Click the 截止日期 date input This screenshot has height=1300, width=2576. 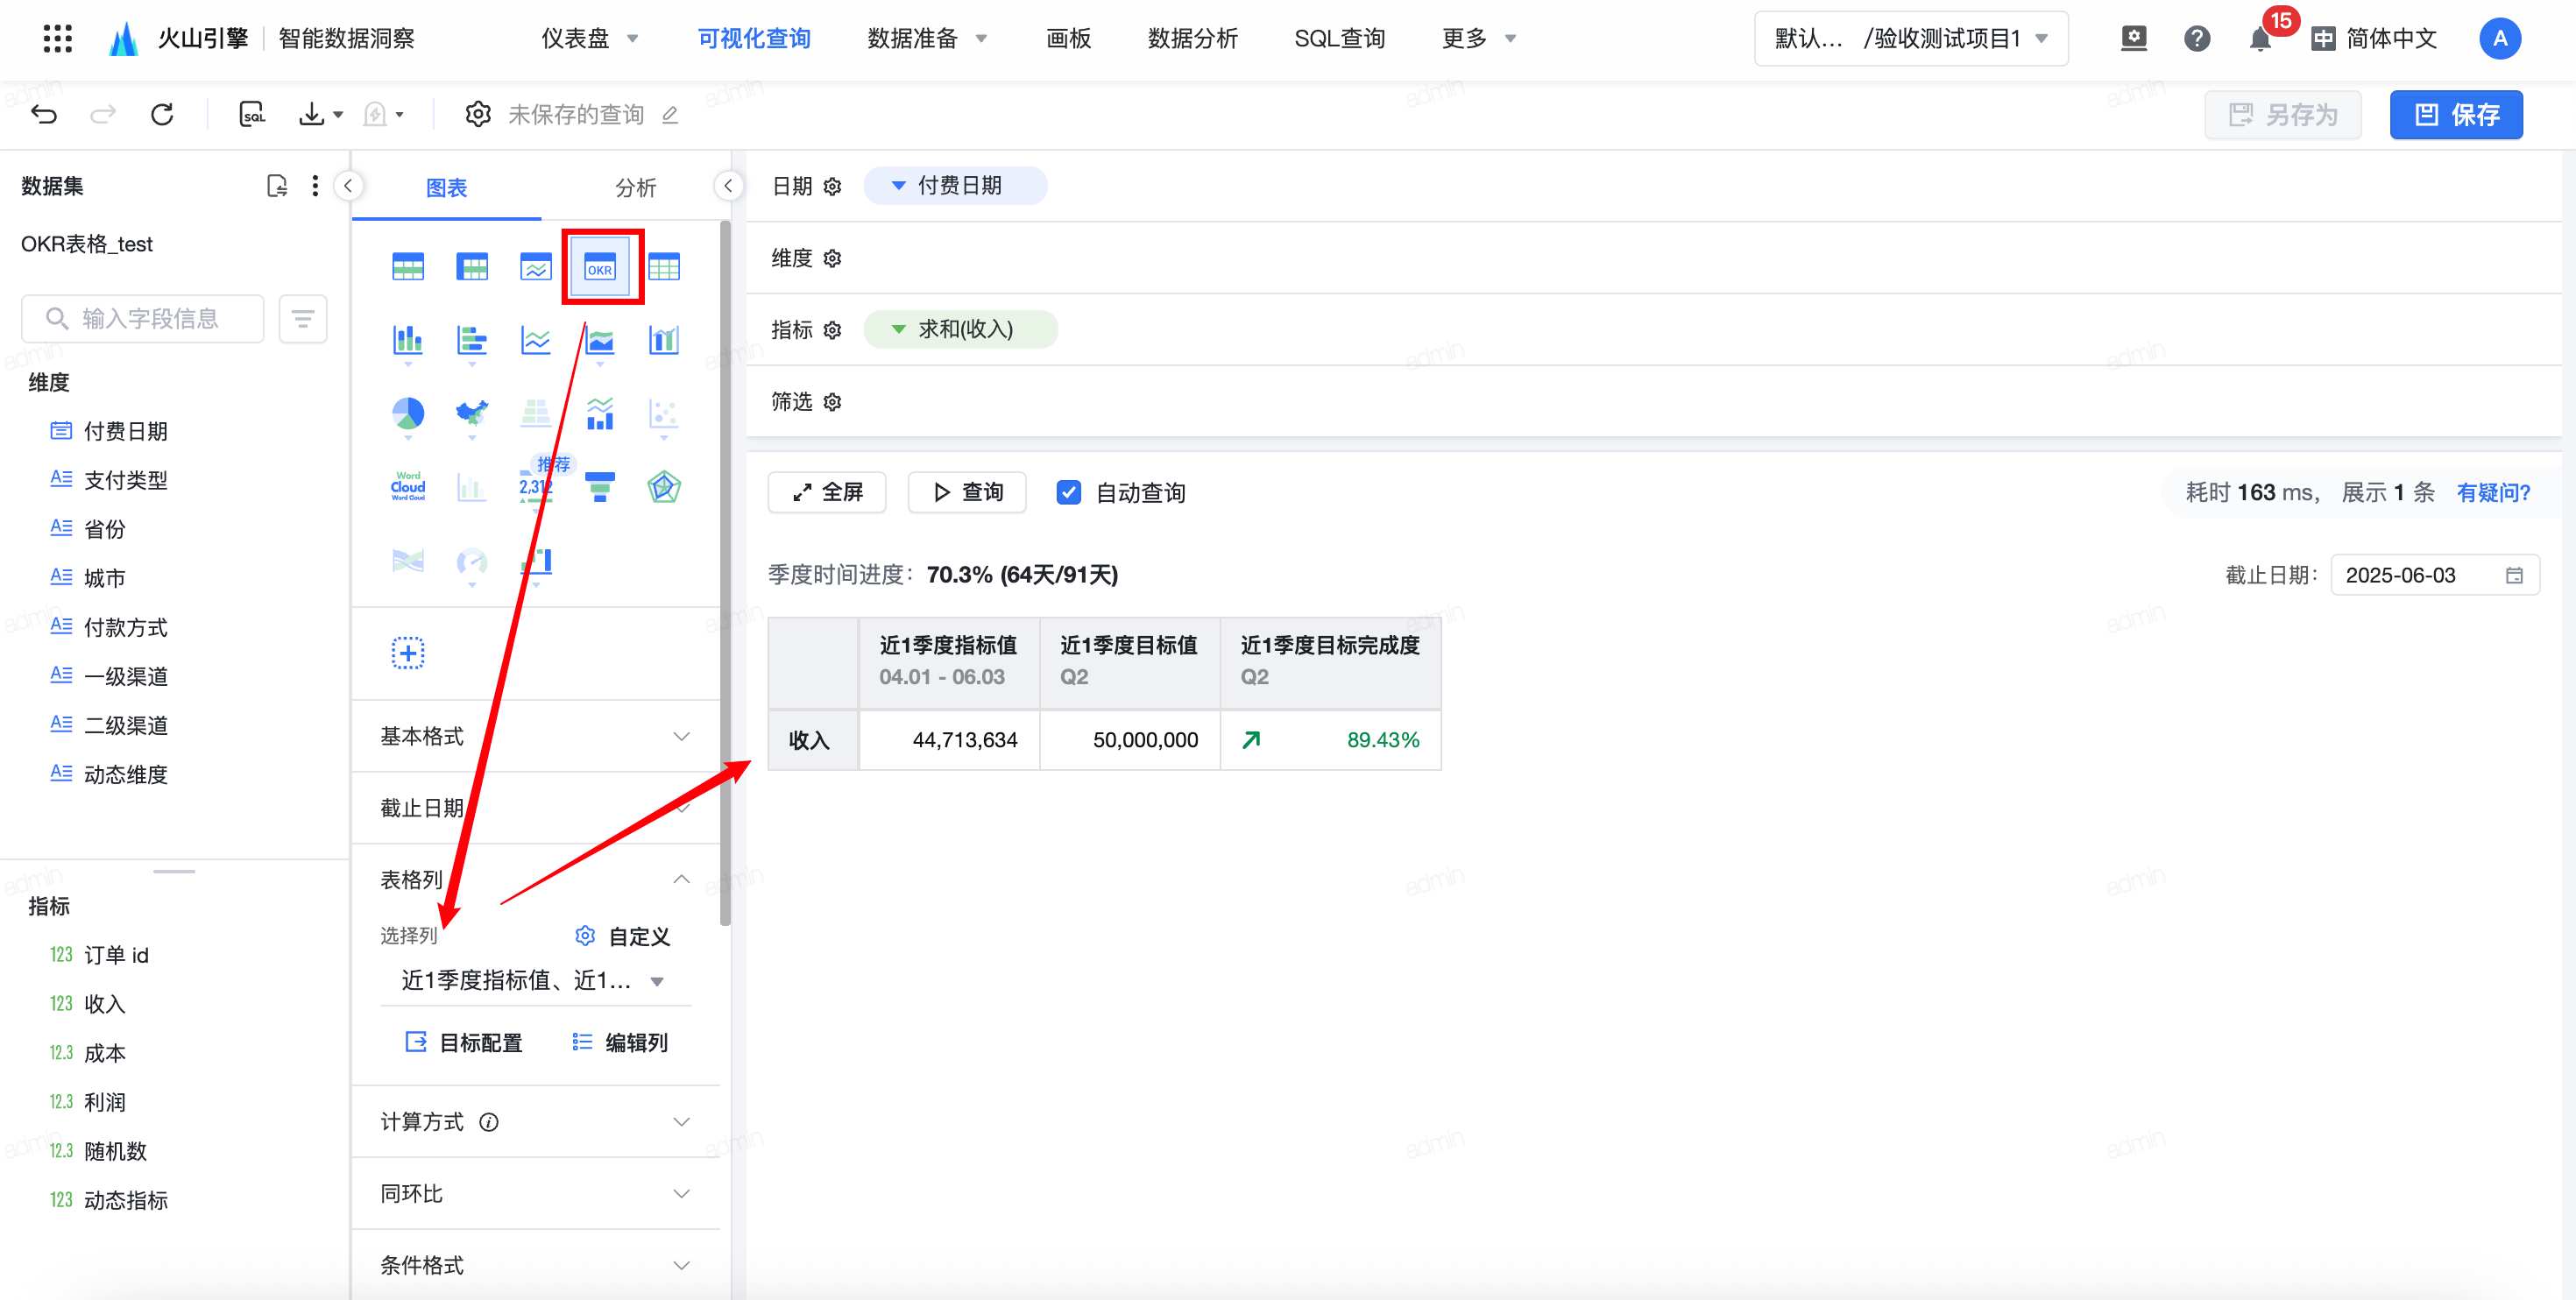click(x=2434, y=575)
